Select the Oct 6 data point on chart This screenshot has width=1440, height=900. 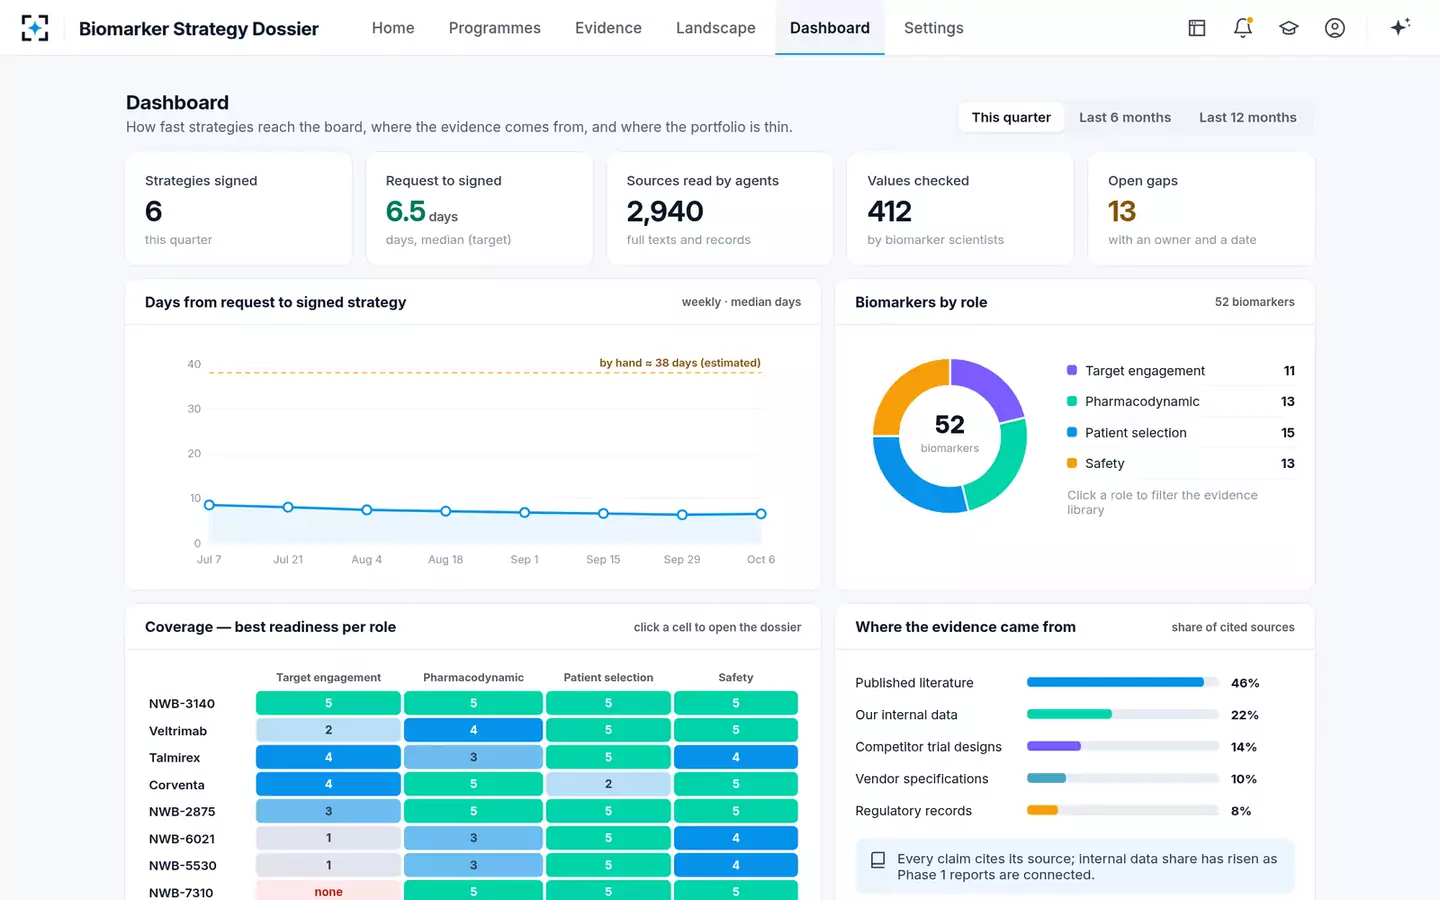pos(761,514)
